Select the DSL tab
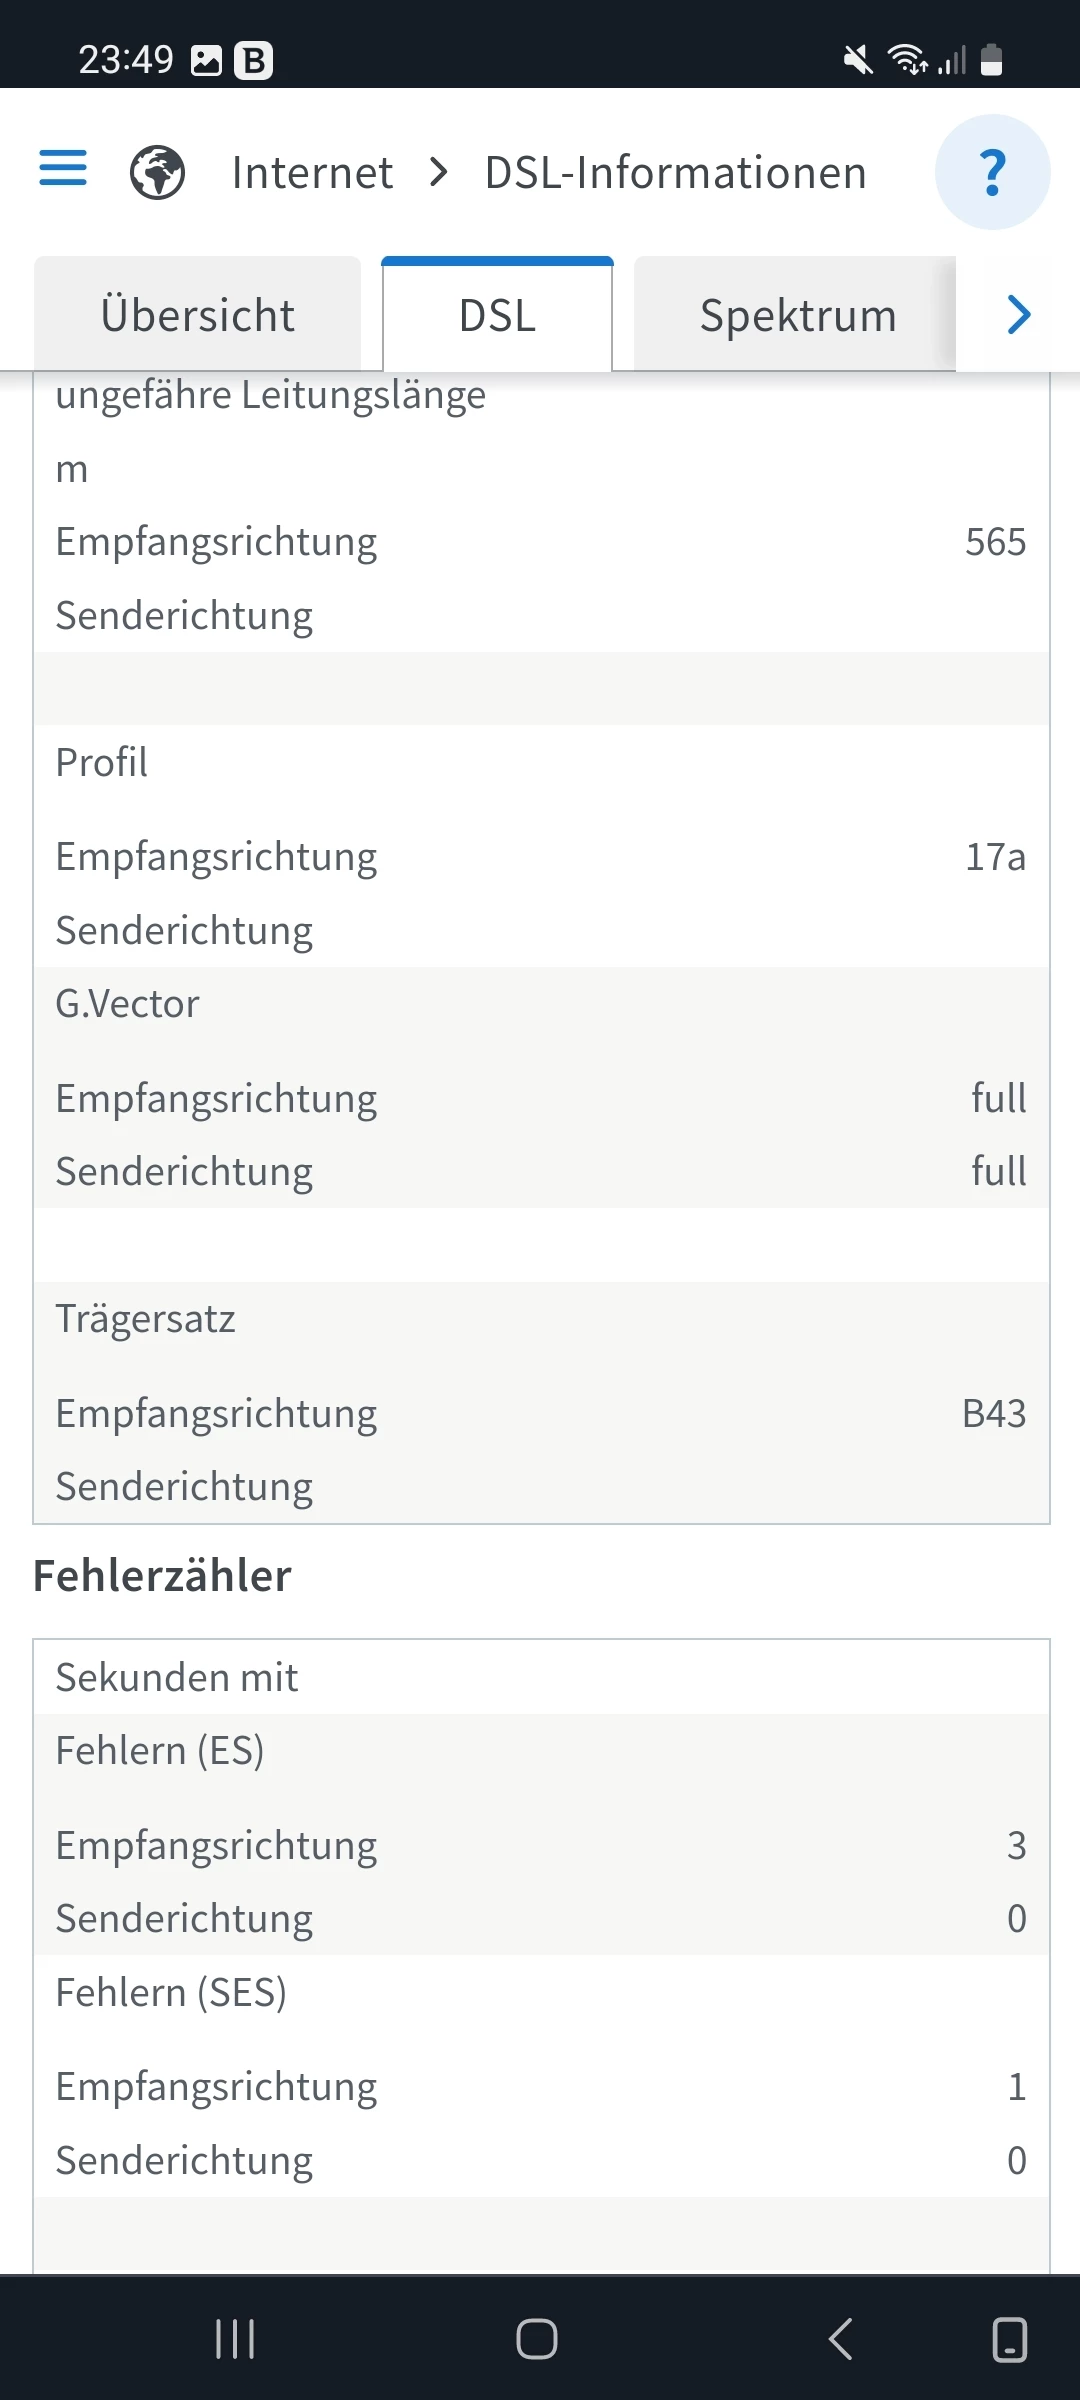This screenshot has width=1080, height=2400. 497,314
